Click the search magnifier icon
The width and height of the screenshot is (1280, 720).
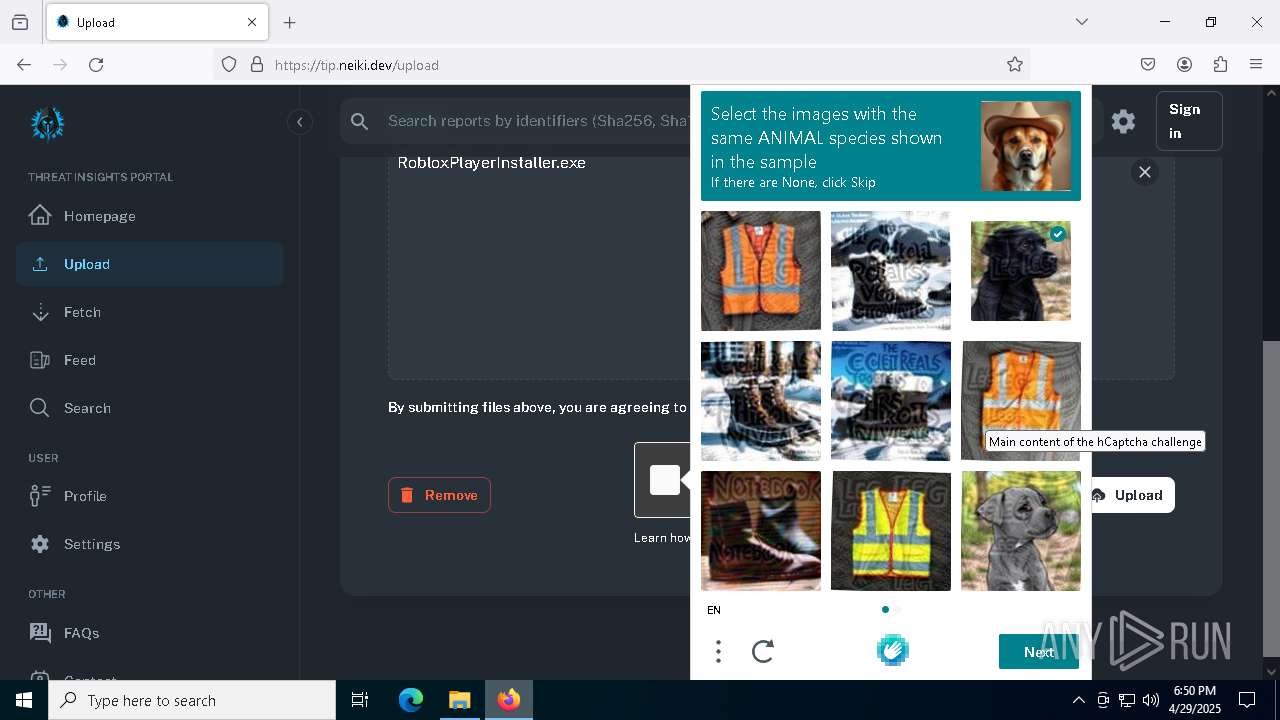(x=360, y=121)
